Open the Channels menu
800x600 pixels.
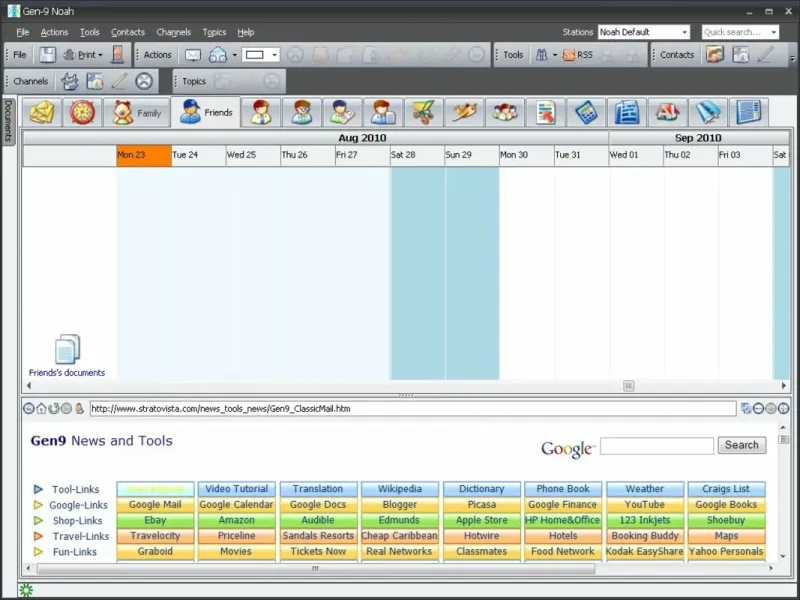tap(173, 32)
